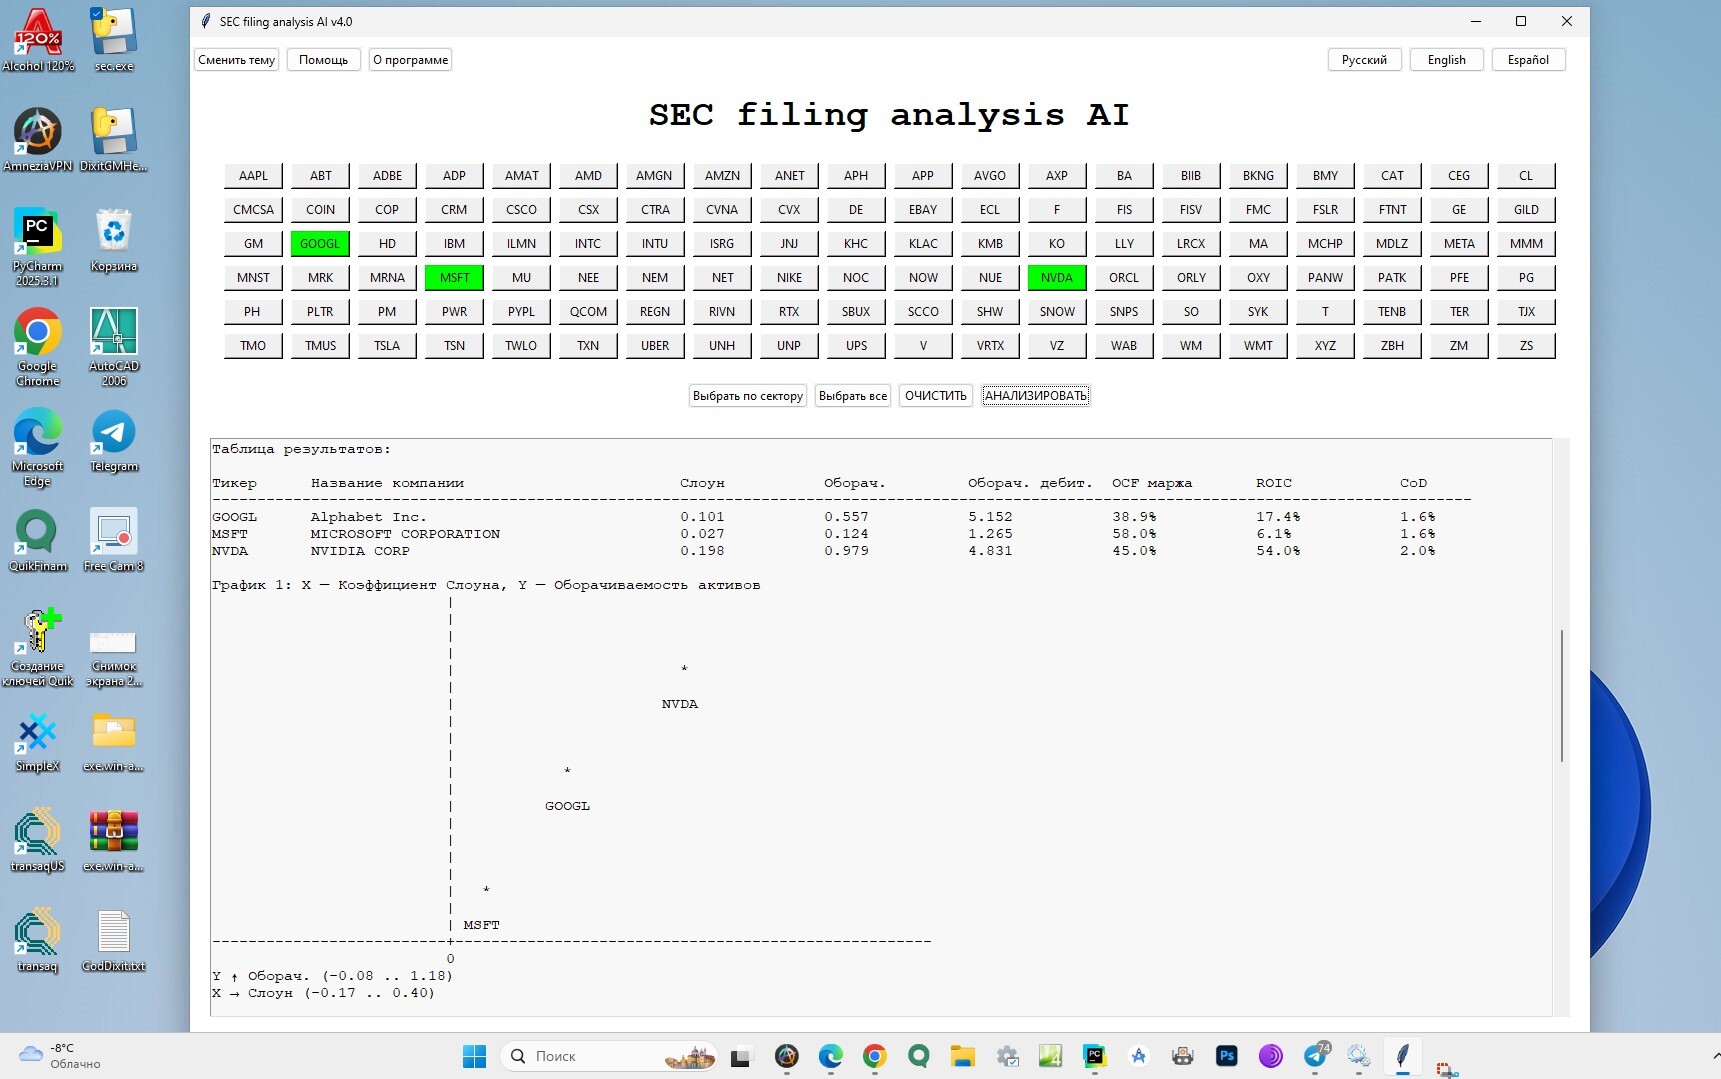Select the META ticker
Viewport: 1721px width, 1079px height.
1459,243
